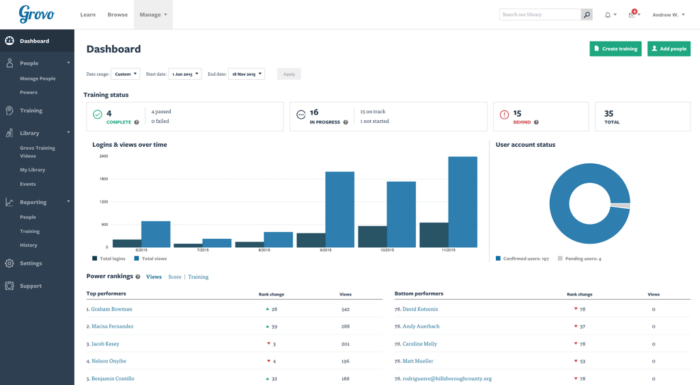Toggle Pending users legend entry
Image resolution: width=700 pixels, height=385 pixels.
tap(579, 259)
